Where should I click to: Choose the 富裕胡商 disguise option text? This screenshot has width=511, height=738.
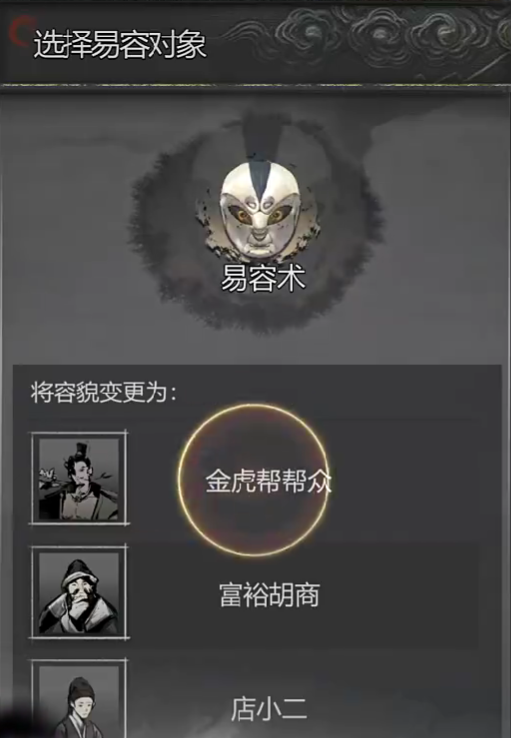tap(269, 595)
